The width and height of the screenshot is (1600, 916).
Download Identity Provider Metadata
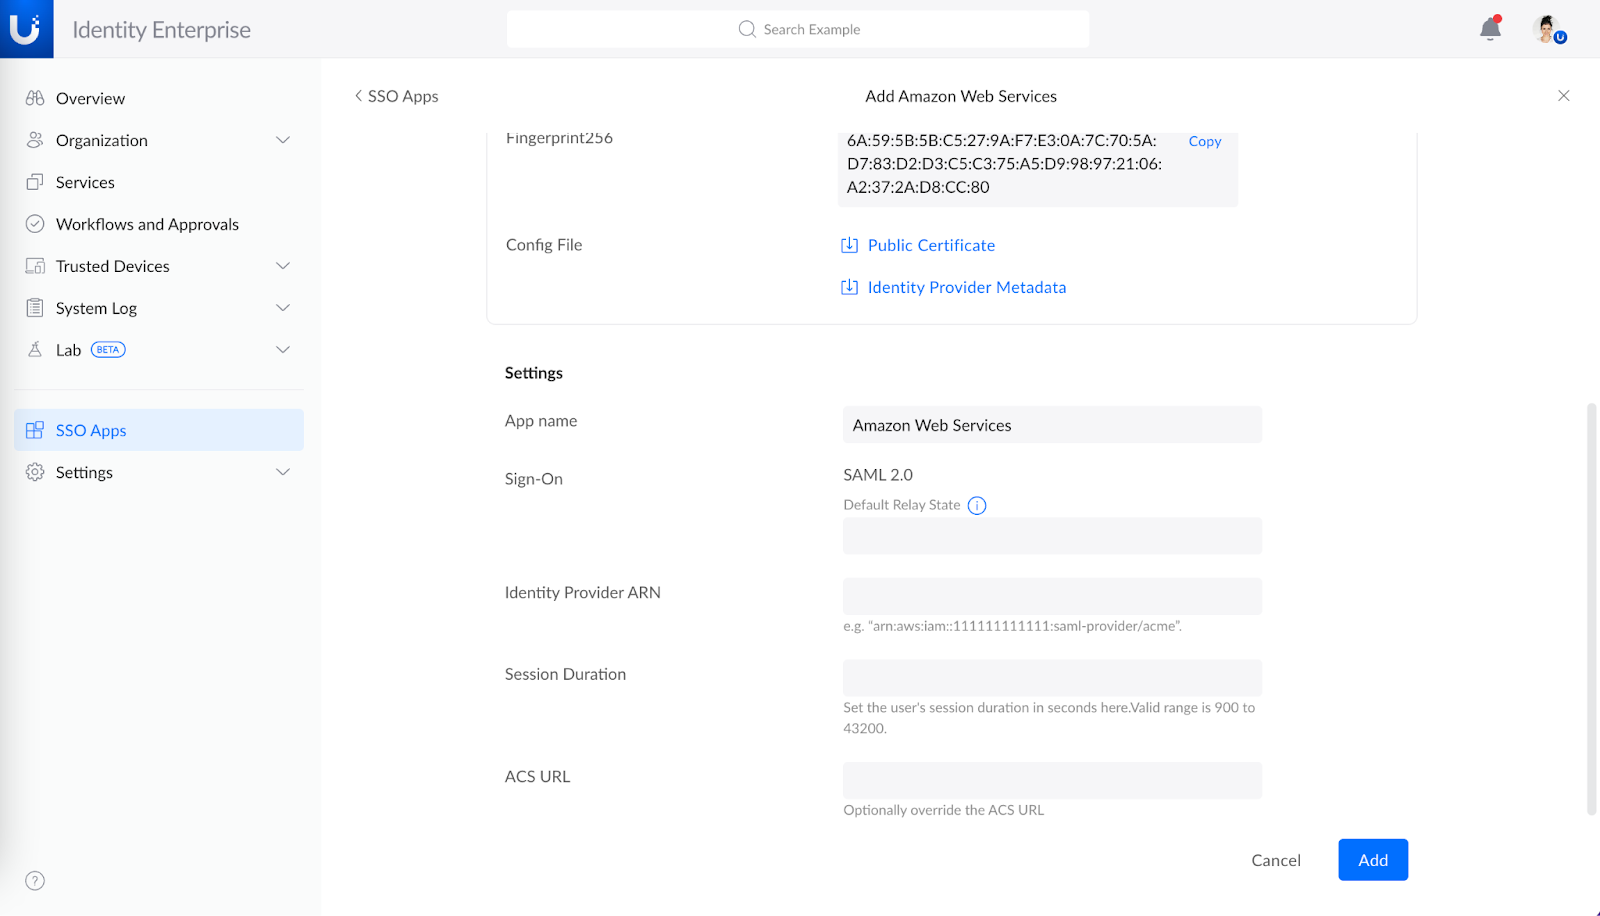[x=967, y=287]
